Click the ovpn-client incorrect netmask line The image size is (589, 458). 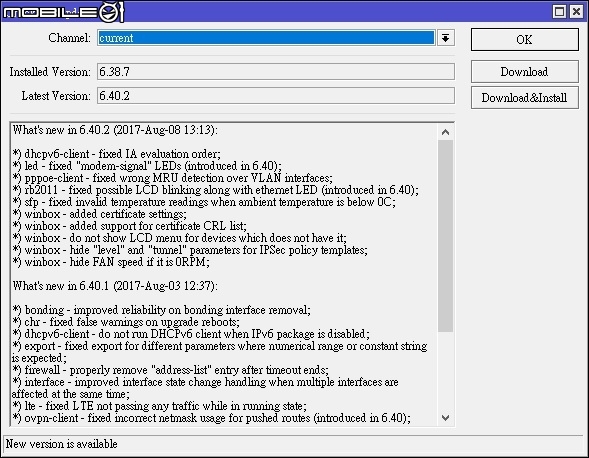pos(212,418)
